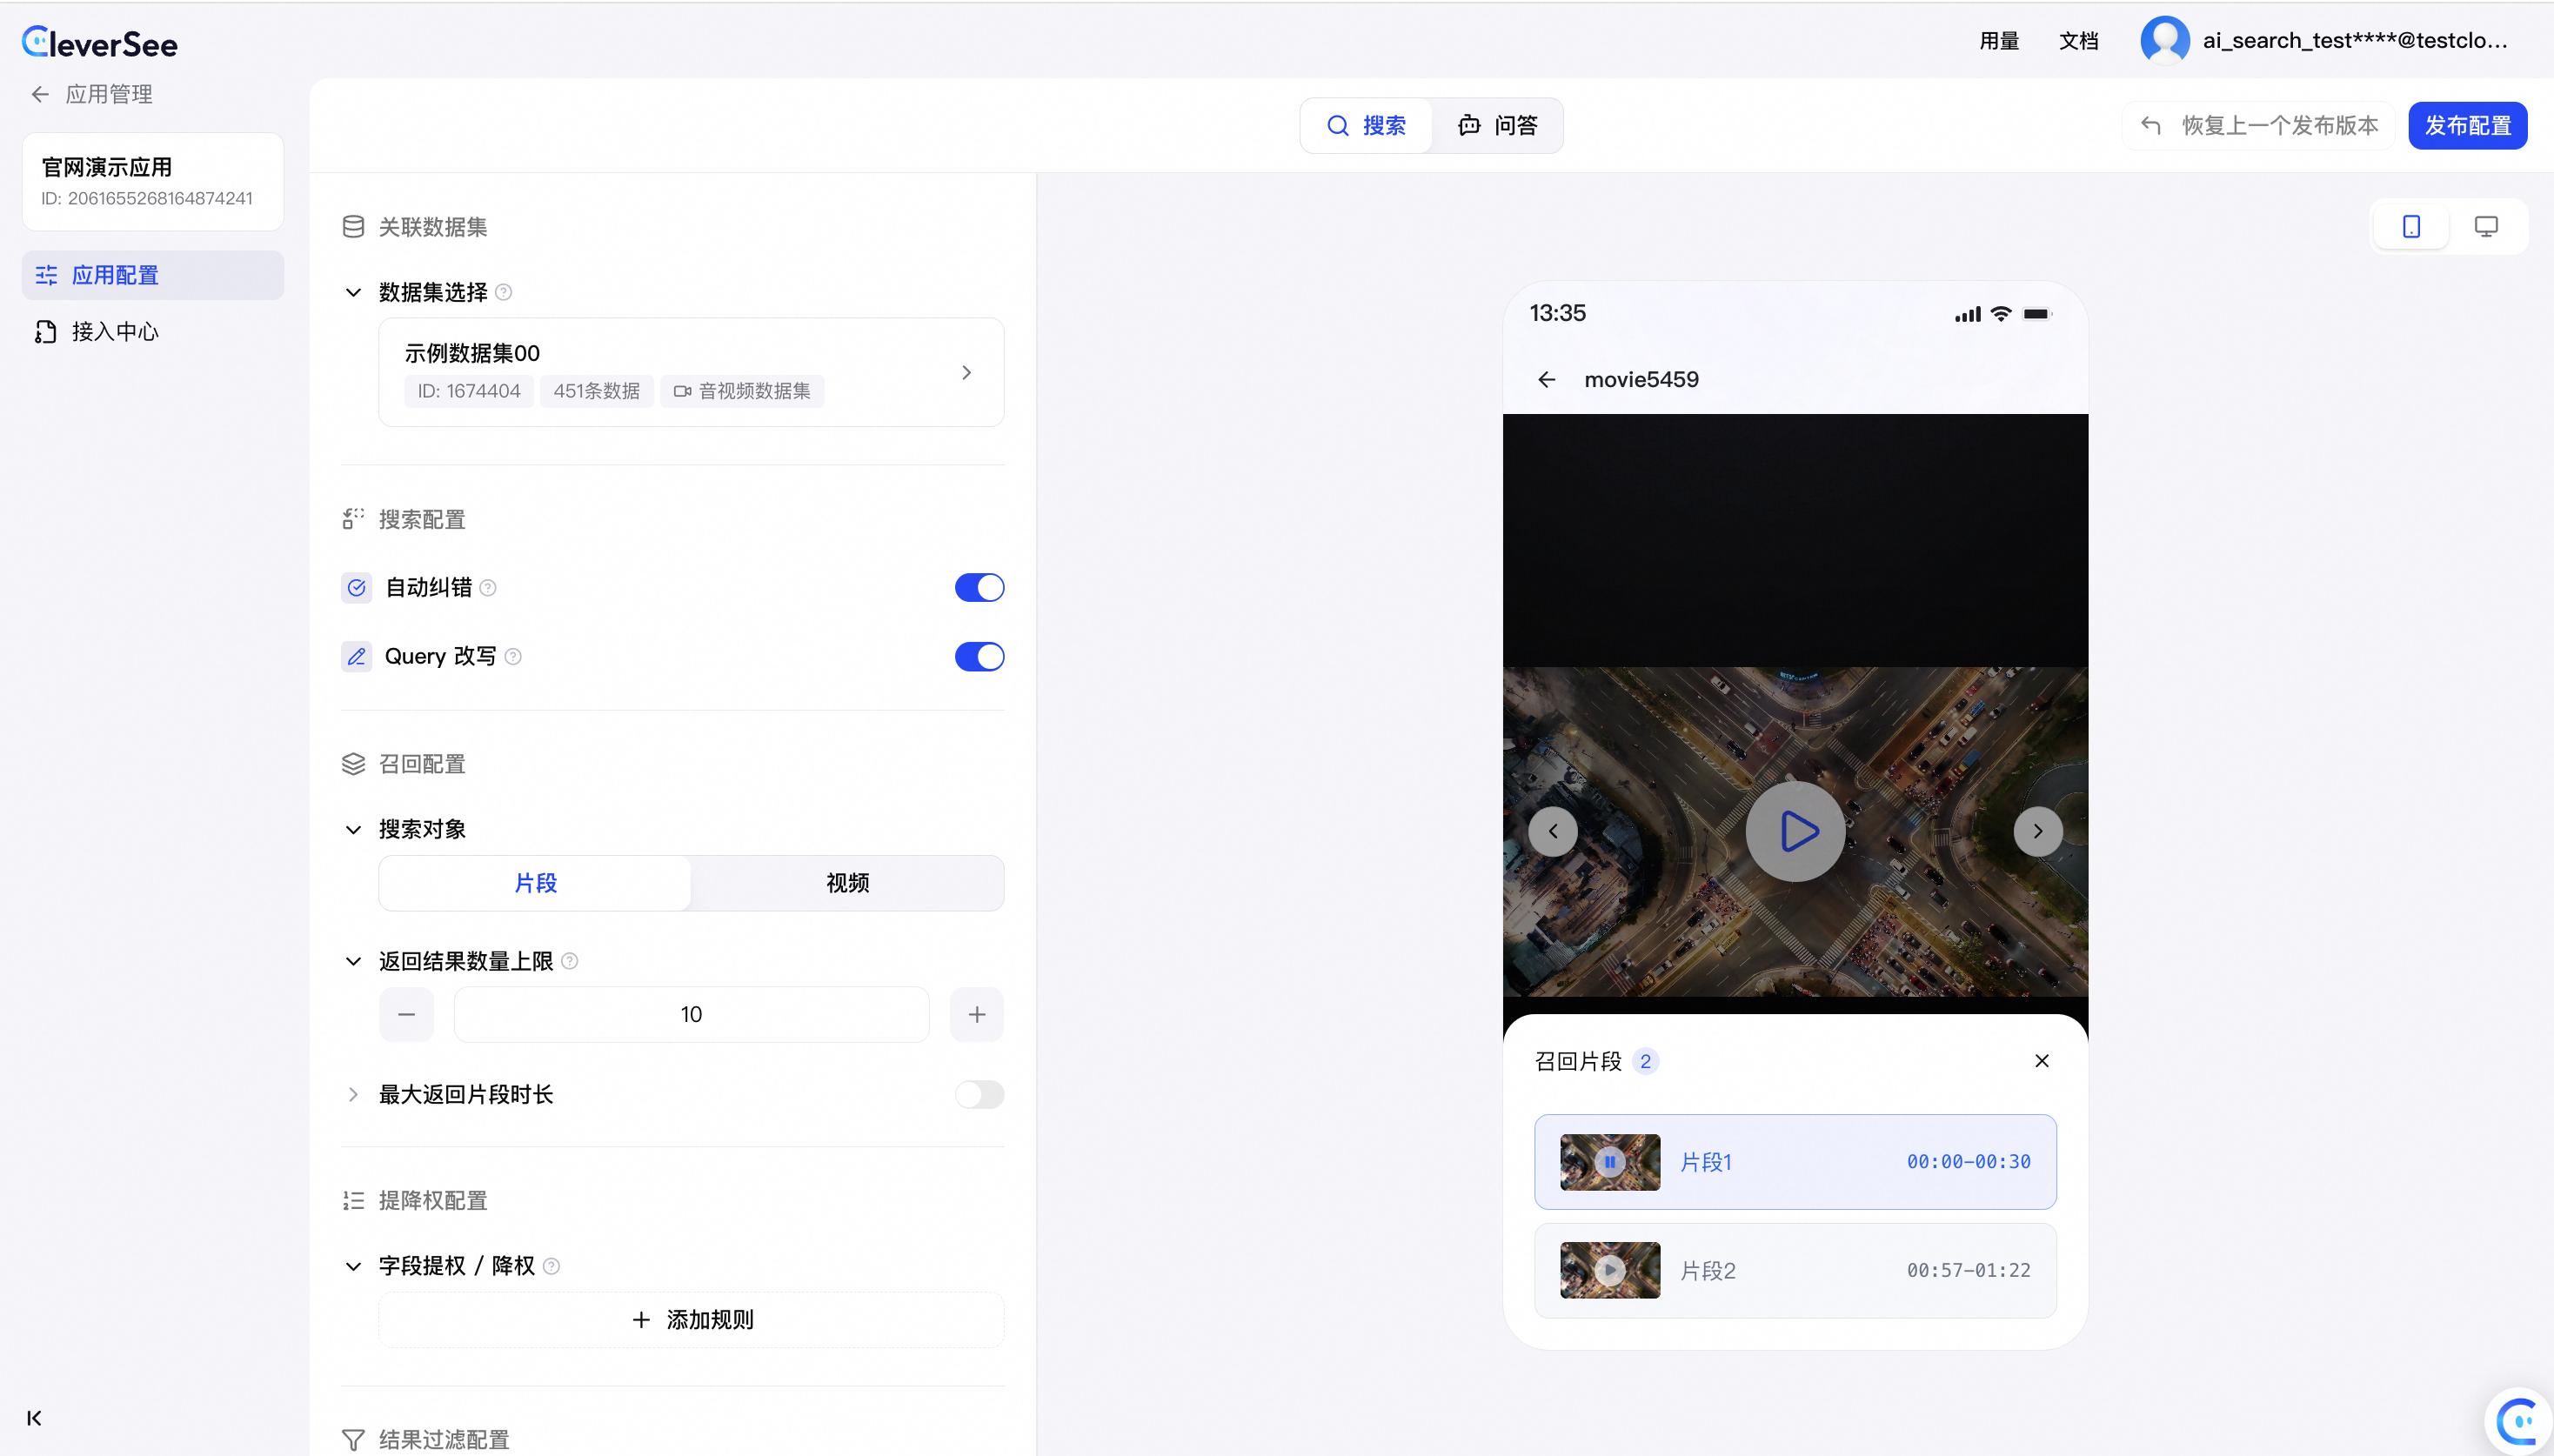Switch to the 问答 tab
Image resolution: width=2554 pixels, height=1456 pixels.
[x=1497, y=125]
